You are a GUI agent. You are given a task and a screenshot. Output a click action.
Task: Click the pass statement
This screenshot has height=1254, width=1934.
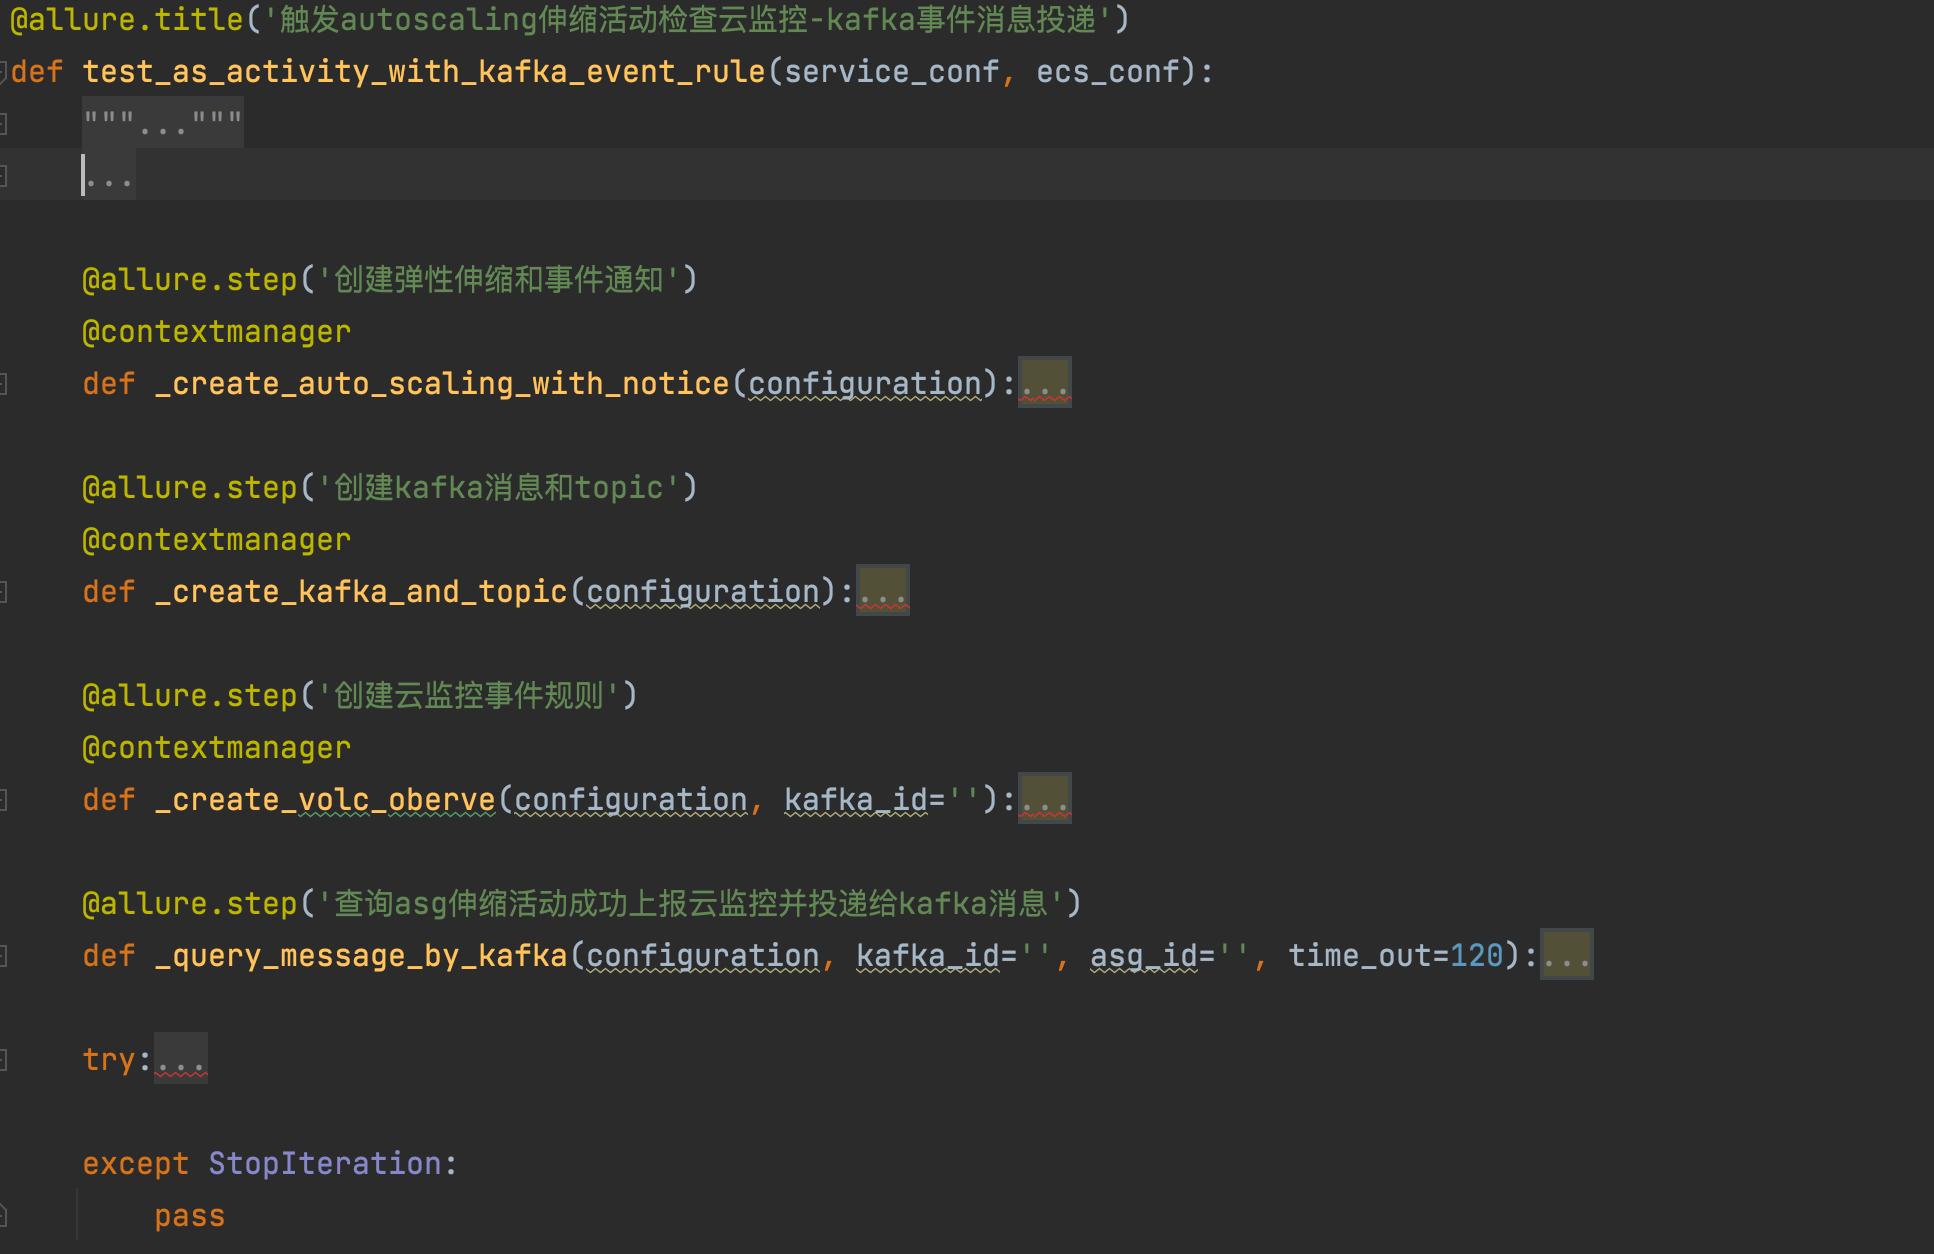(x=189, y=1216)
